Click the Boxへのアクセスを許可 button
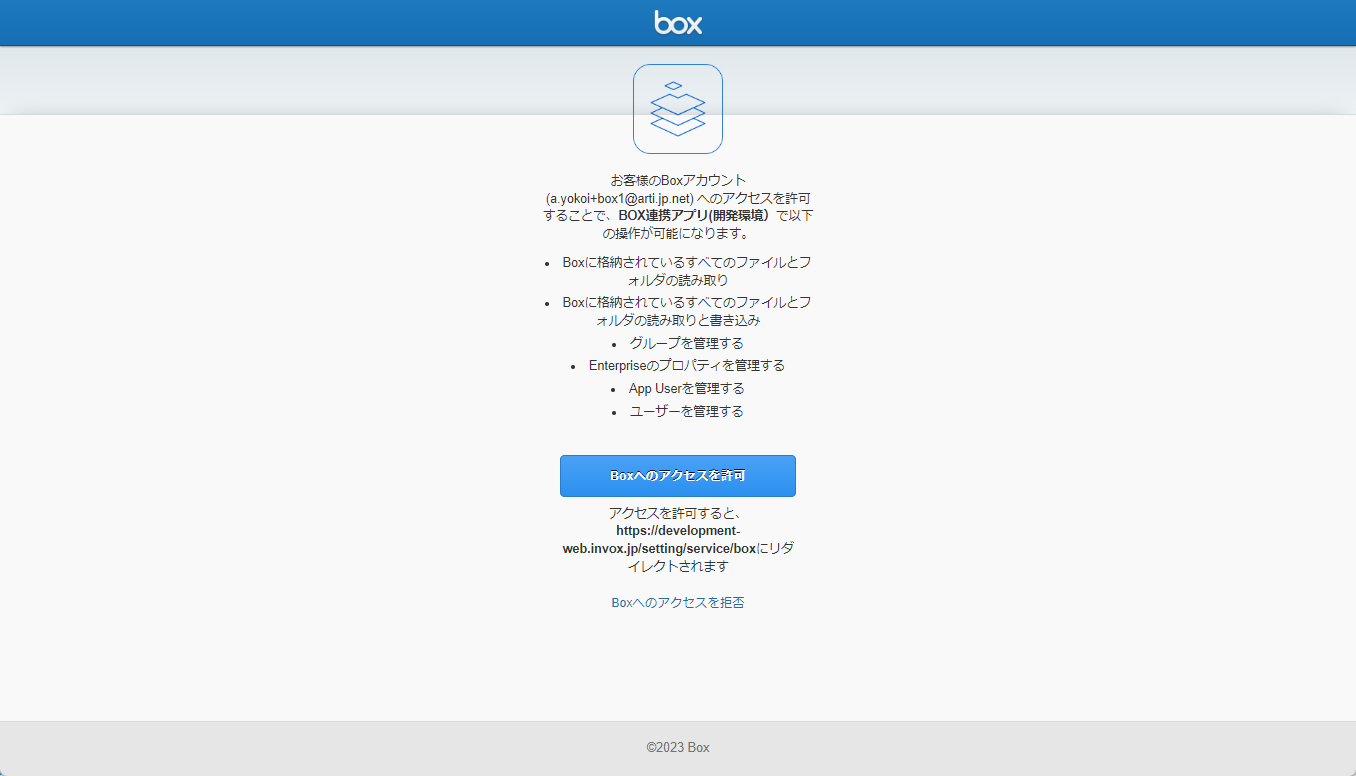Screen dimensions: 1356x776 (x=678, y=476)
